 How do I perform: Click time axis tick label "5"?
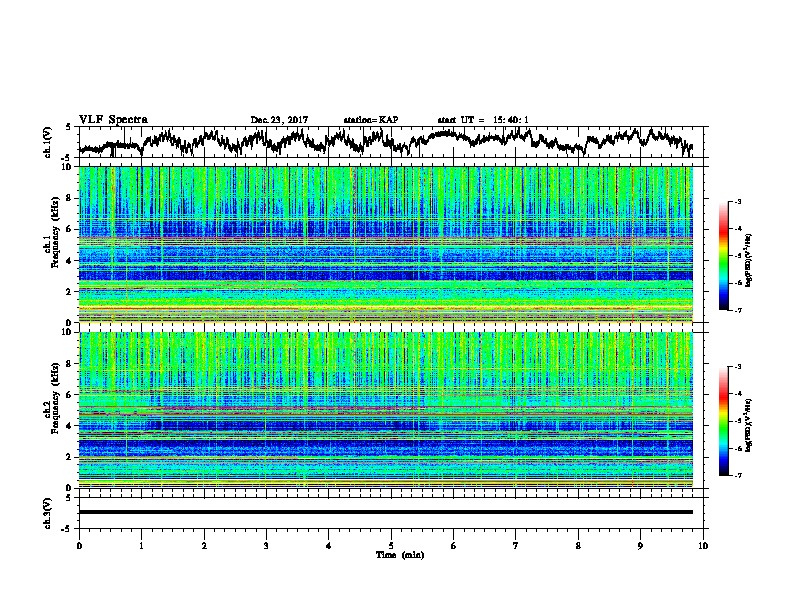coord(391,546)
